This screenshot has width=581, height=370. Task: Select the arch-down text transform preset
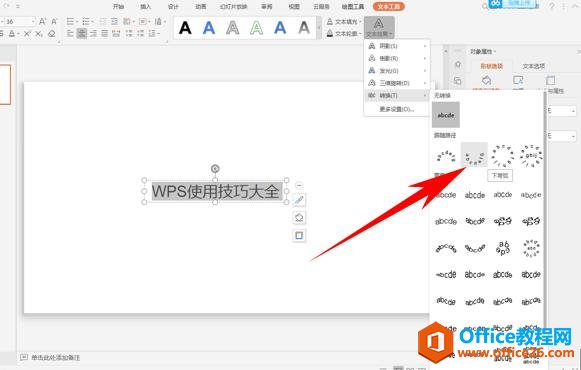click(474, 155)
